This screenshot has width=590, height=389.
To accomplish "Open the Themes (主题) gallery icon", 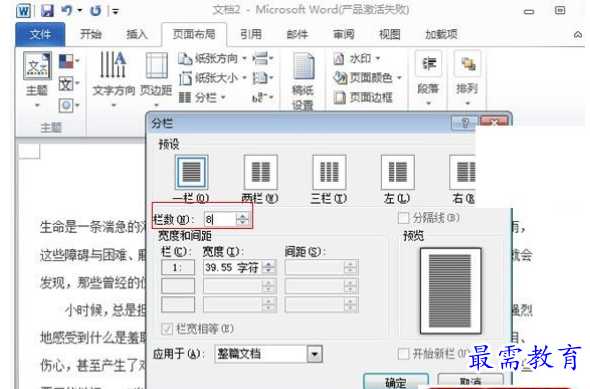I will pyautogui.click(x=37, y=67).
